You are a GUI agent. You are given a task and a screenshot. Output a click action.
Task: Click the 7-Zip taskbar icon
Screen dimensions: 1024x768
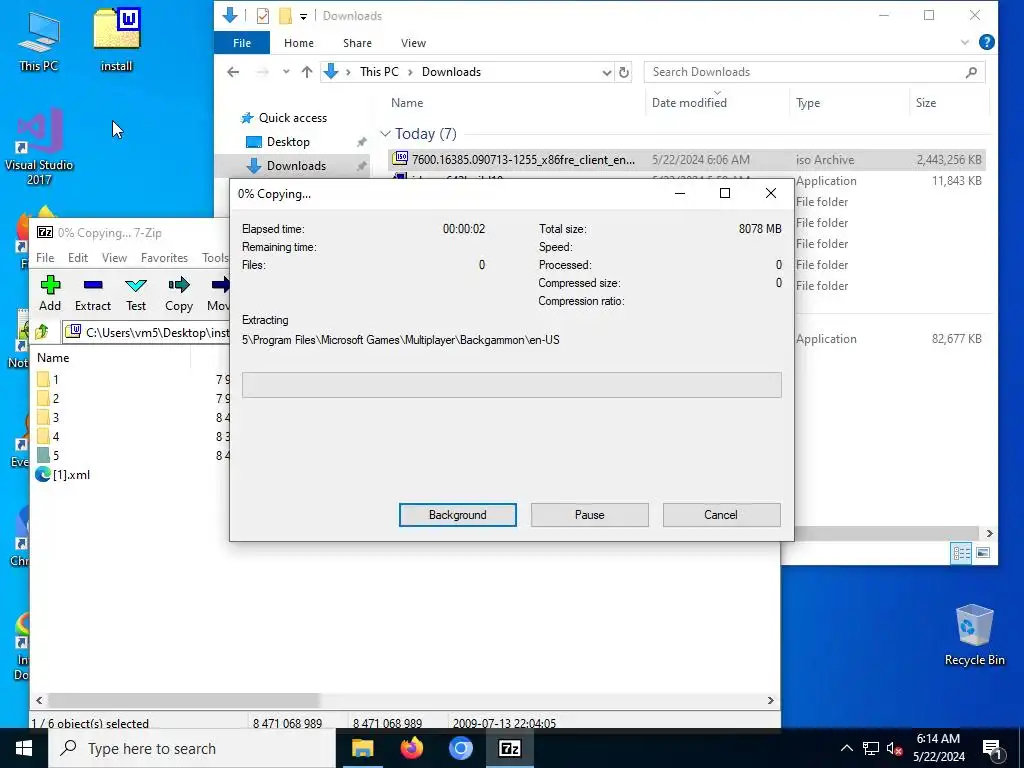point(509,748)
